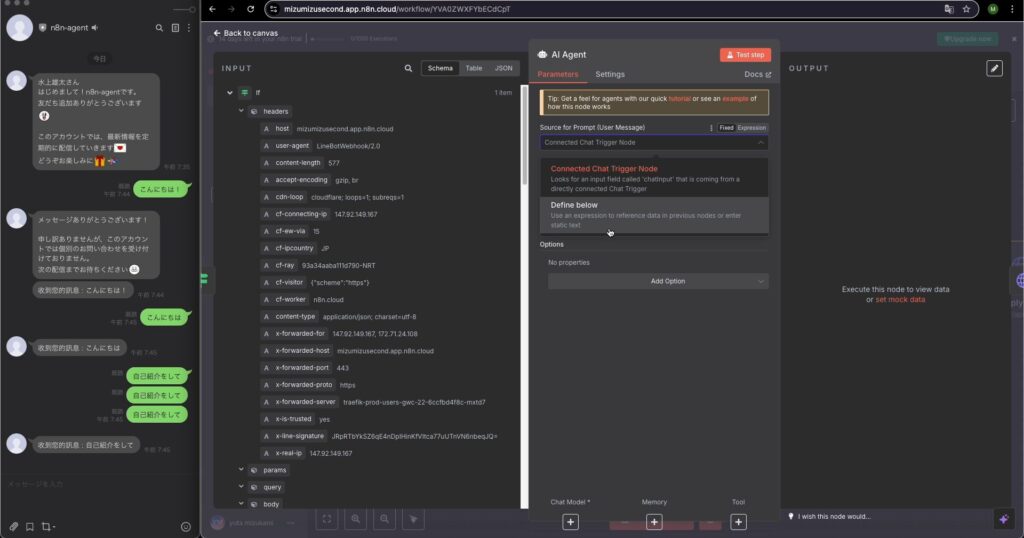Click the parameter options three-dot icon
1024x538 pixels.
tap(711, 128)
